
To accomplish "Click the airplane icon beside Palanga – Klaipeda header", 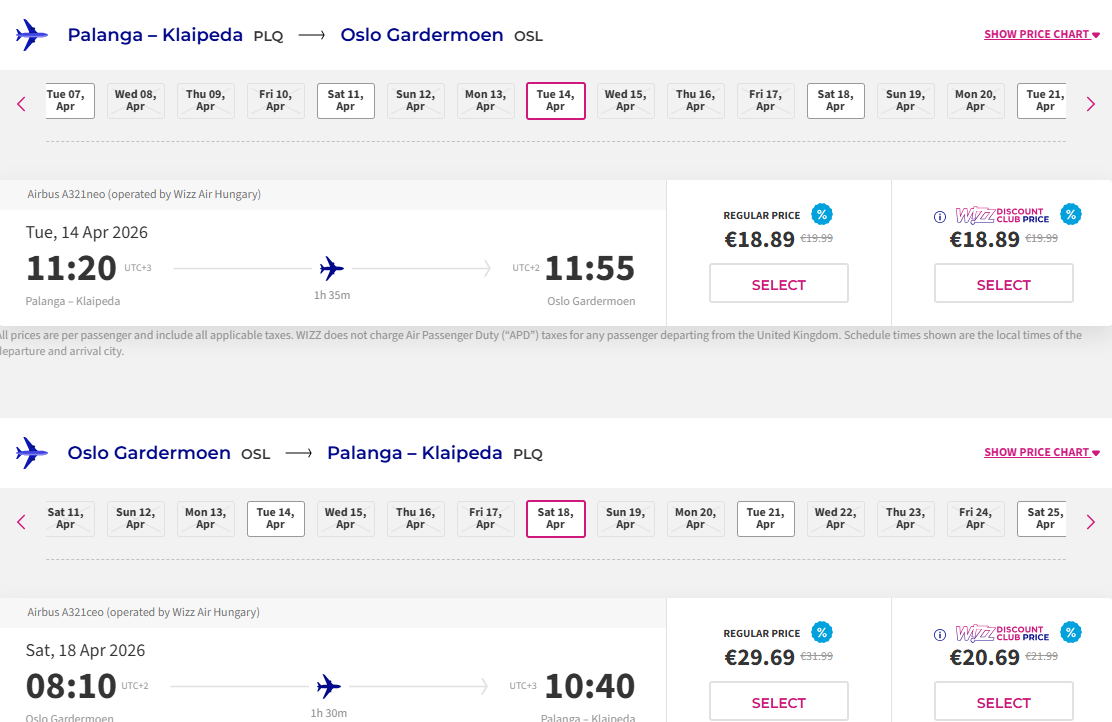I will point(32,35).
